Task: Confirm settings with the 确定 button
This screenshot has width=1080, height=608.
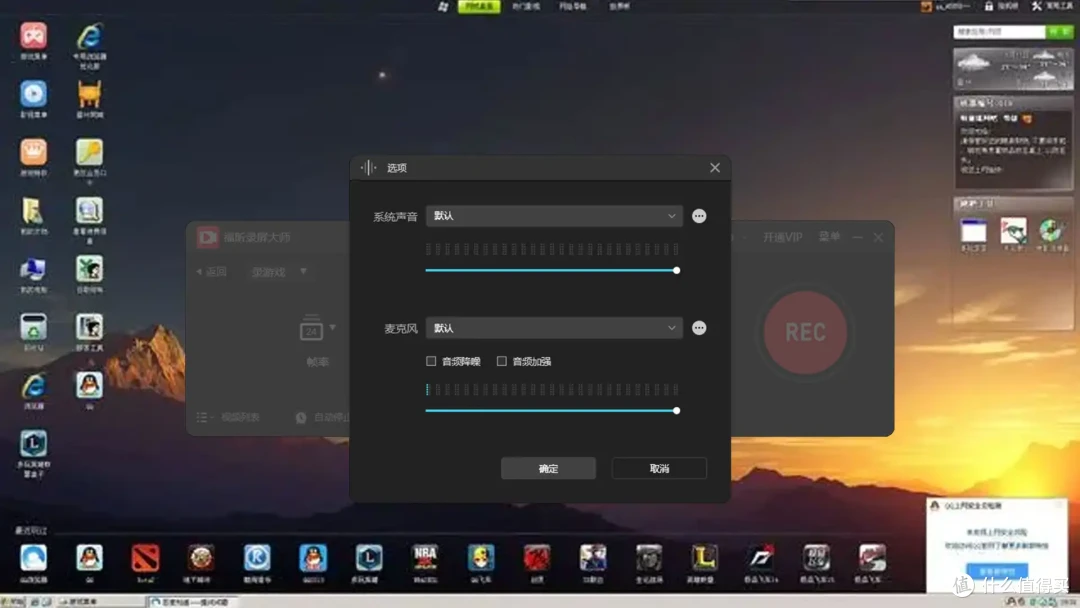Action: 548,469
